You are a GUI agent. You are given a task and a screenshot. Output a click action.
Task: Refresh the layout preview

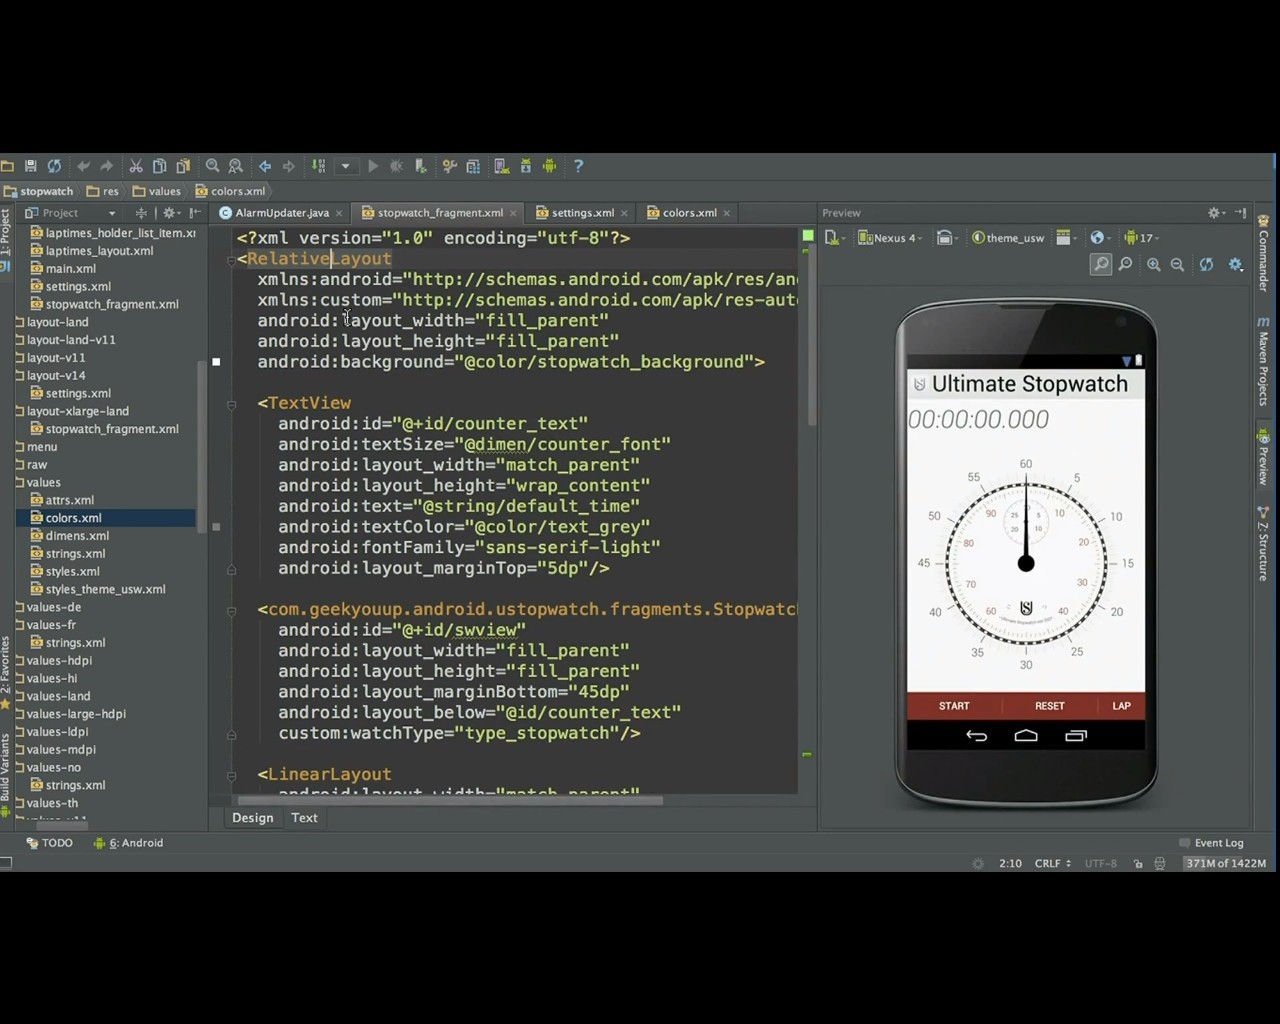click(1207, 264)
